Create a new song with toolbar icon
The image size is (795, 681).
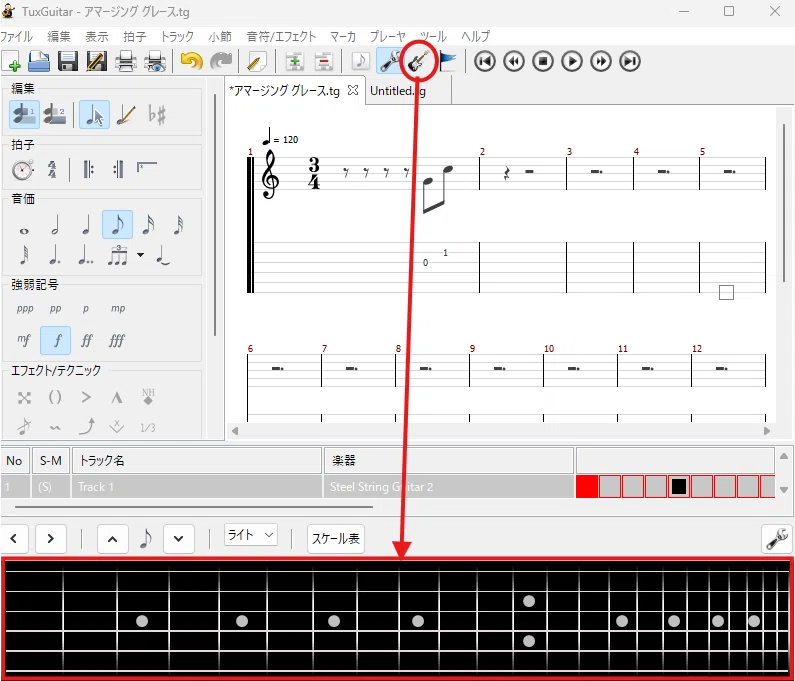point(12,61)
